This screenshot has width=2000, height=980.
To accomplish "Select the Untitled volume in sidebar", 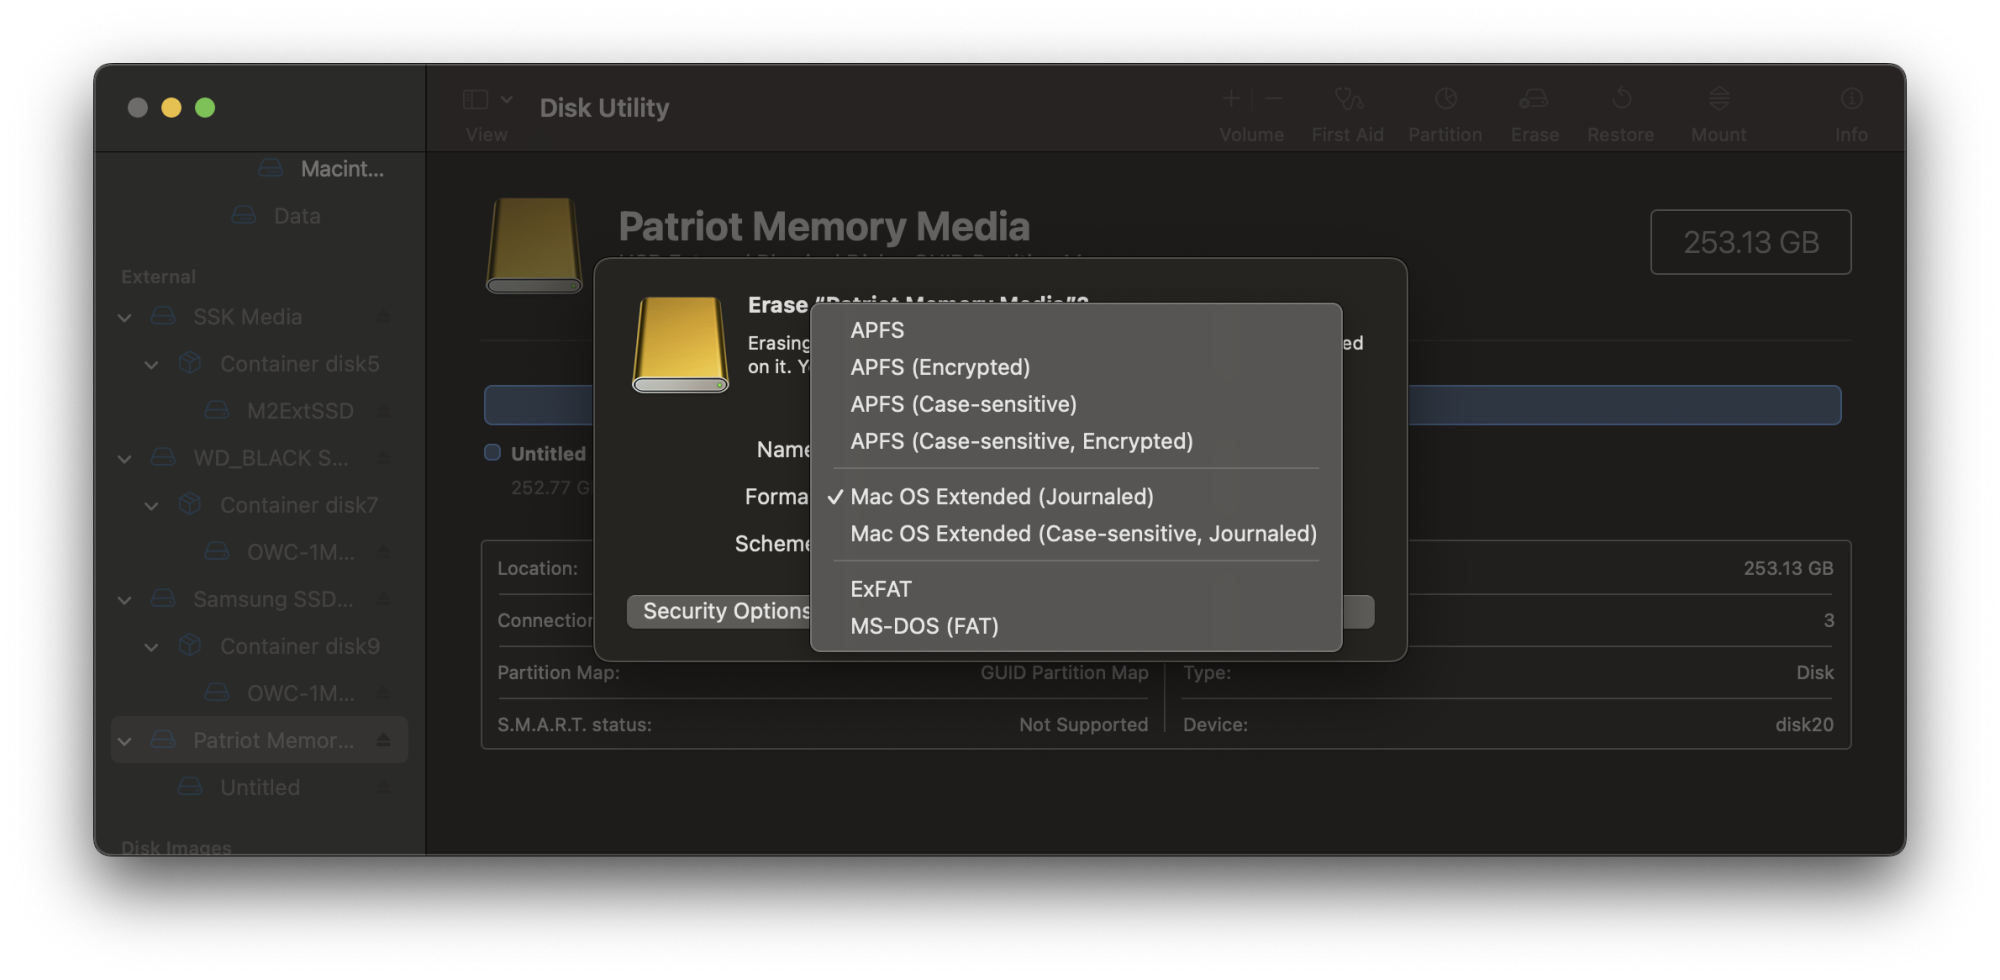I will [260, 787].
